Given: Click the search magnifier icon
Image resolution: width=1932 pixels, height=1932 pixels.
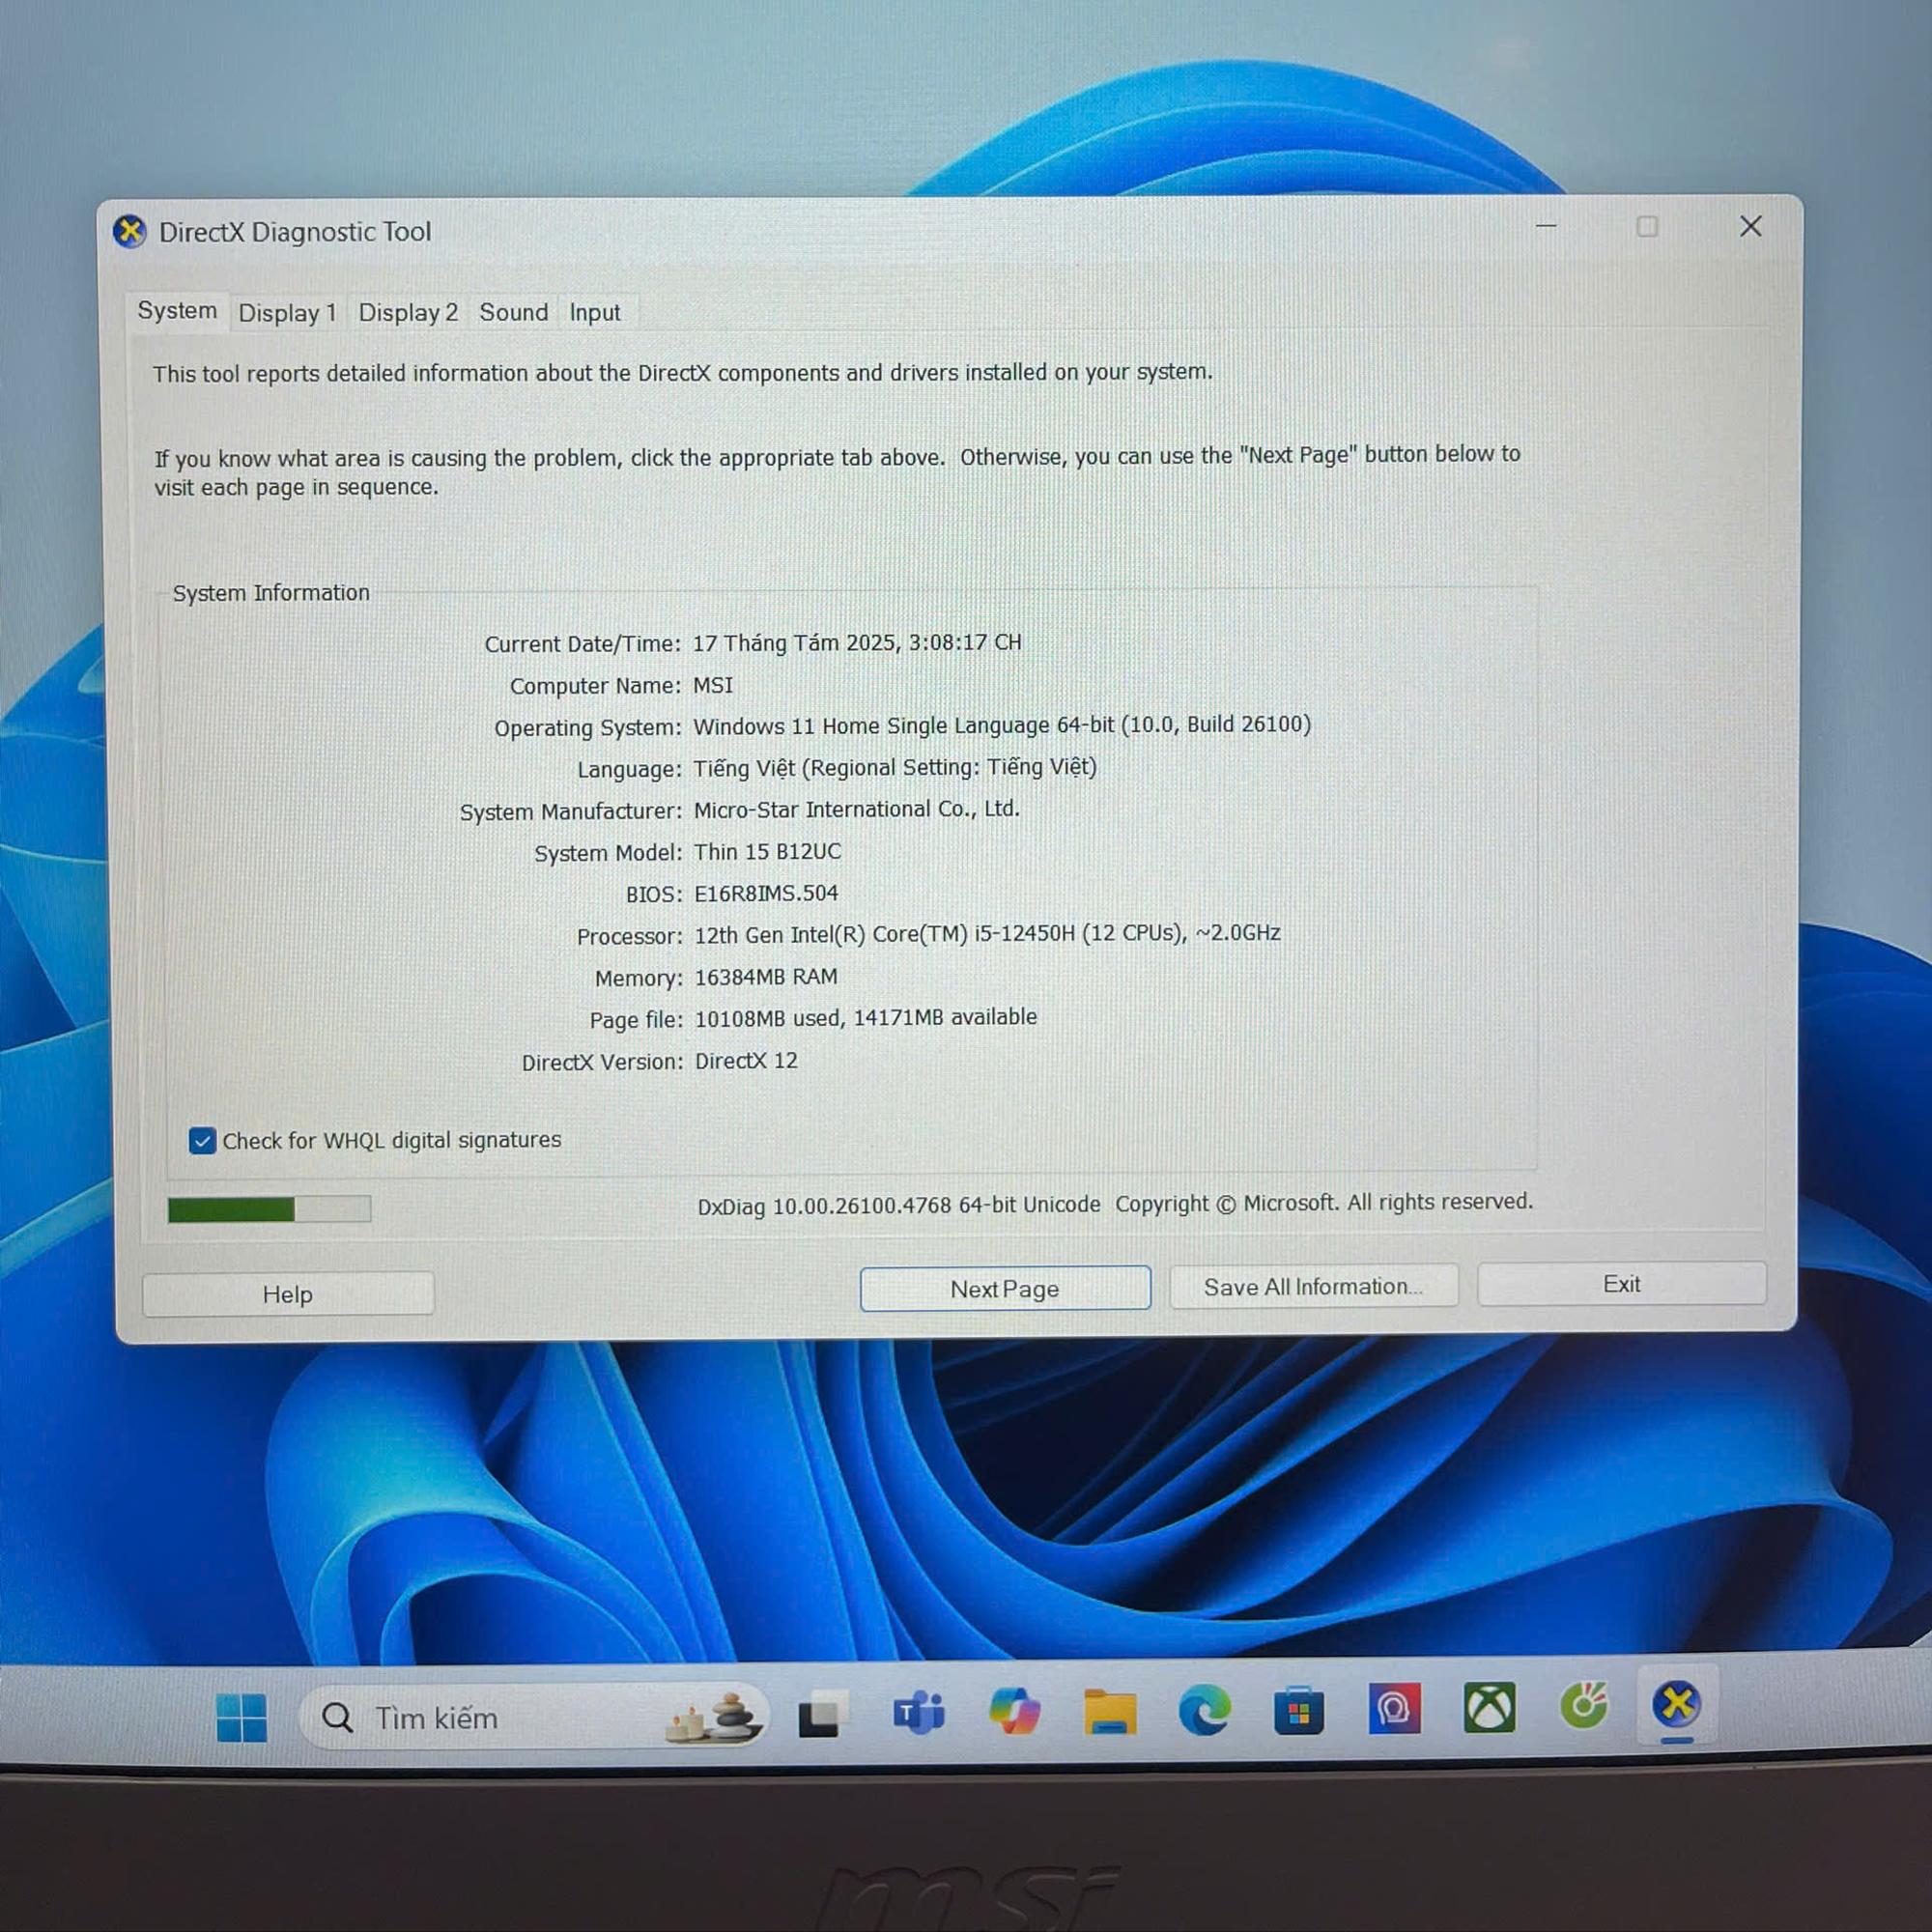Looking at the screenshot, I should pos(337,1718).
